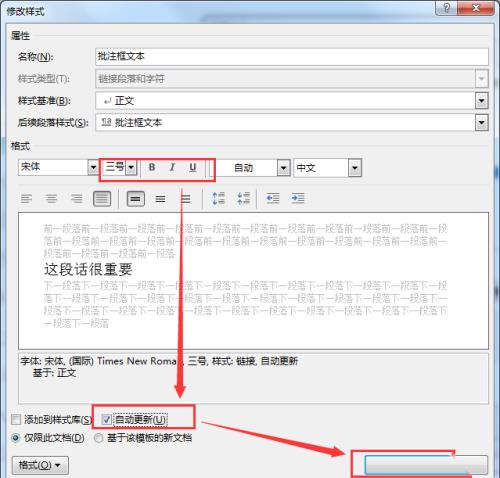Select 基于该模板的新文档 radio button

coord(98,438)
